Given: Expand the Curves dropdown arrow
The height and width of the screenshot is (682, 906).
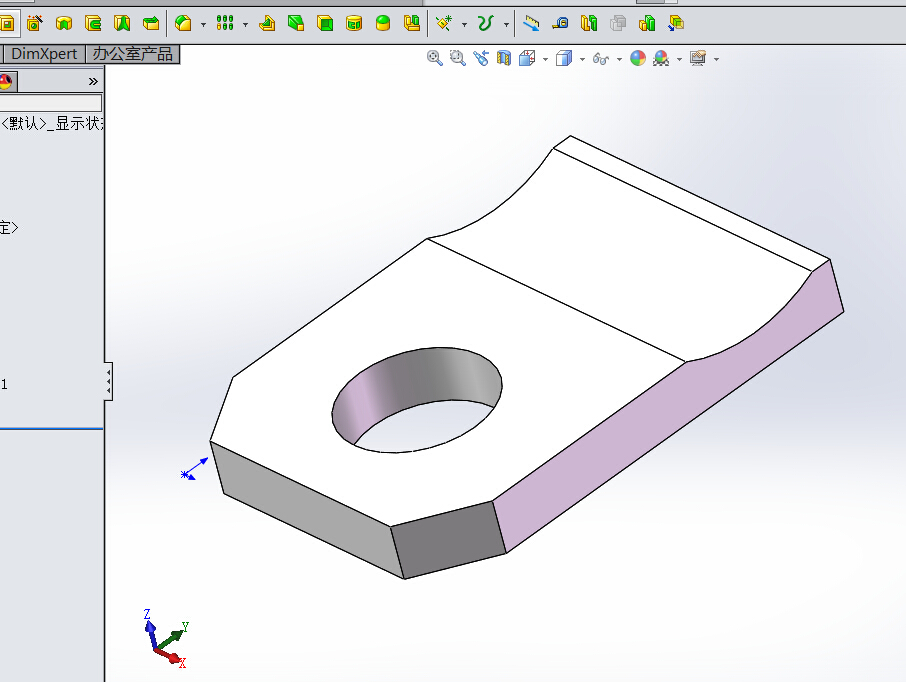Looking at the screenshot, I should point(506,24).
